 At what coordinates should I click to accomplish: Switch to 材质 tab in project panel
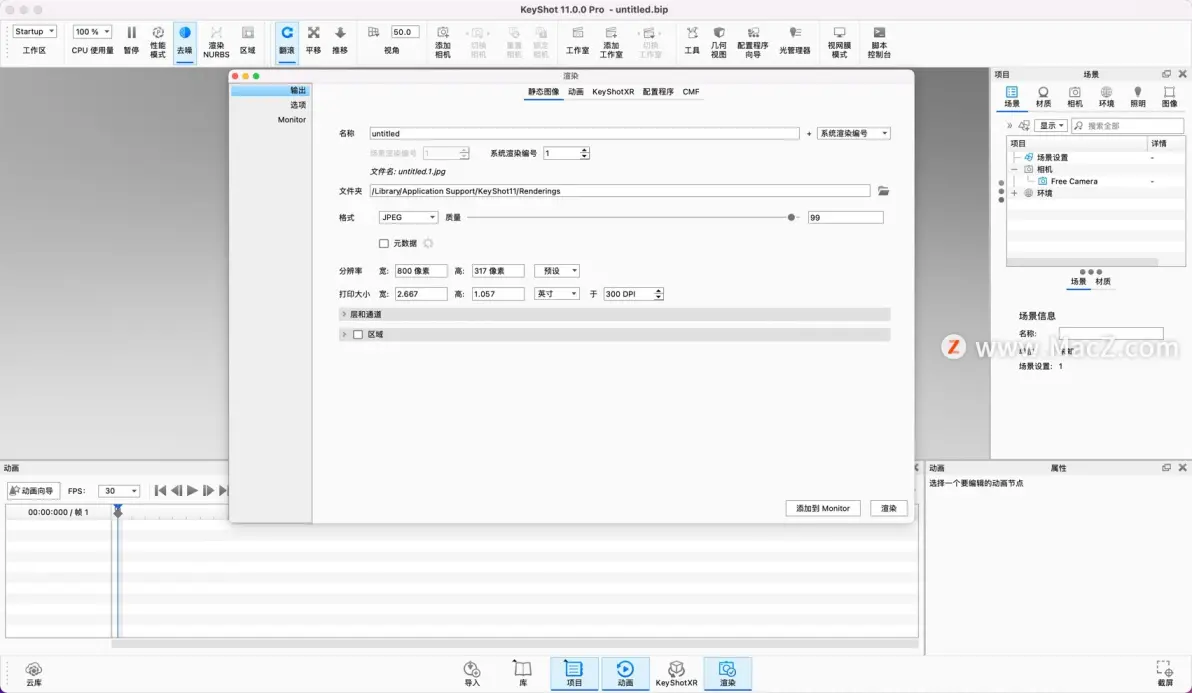click(1043, 97)
